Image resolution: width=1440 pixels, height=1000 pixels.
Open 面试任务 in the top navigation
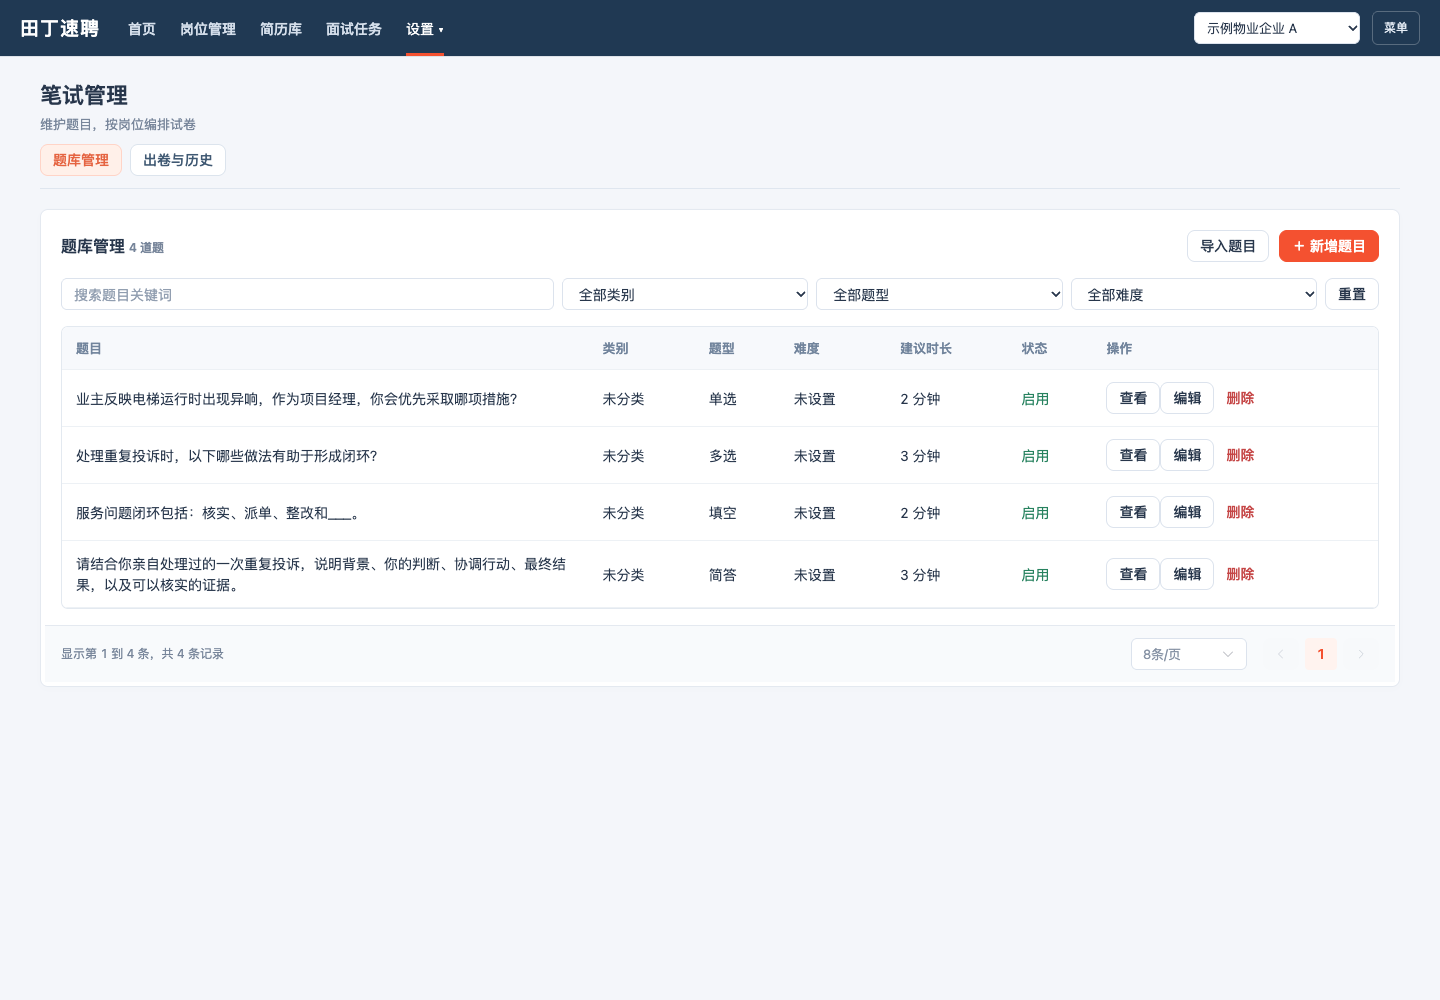coord(354,29)
